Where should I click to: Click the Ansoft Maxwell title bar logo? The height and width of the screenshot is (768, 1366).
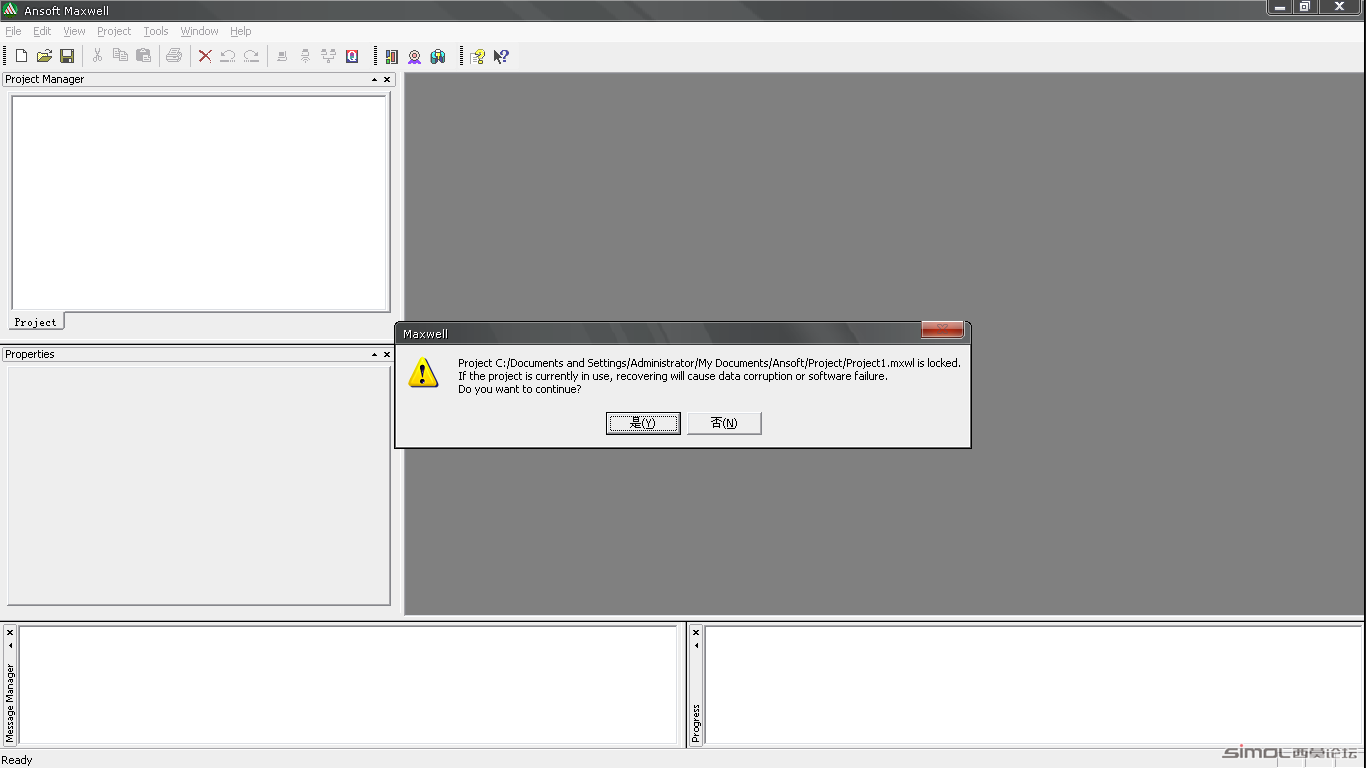click(x=11, y=10)
